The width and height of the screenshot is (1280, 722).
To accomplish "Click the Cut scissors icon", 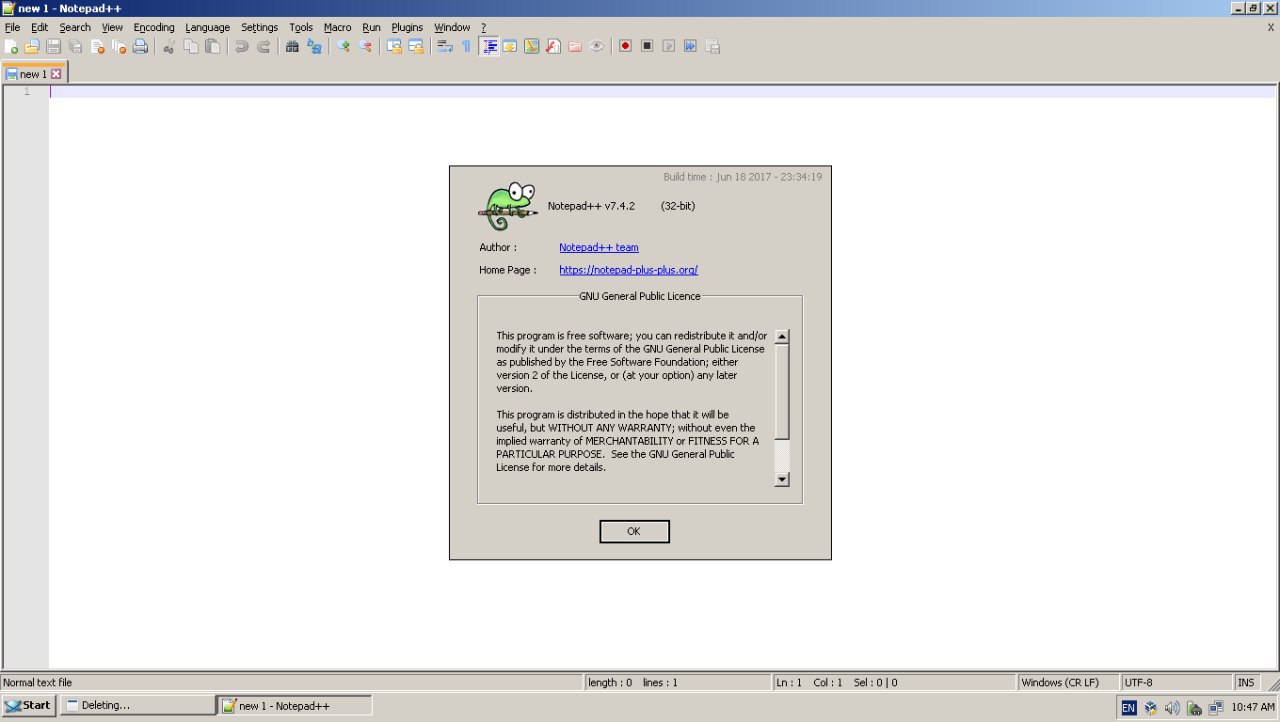I will 169,46.
